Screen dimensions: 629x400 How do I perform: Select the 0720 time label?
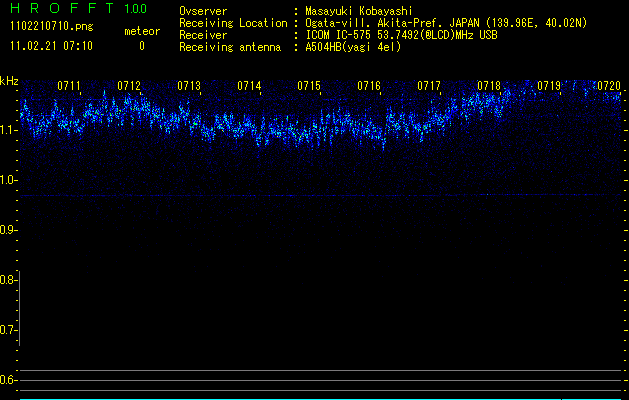(x=608, y=86)
